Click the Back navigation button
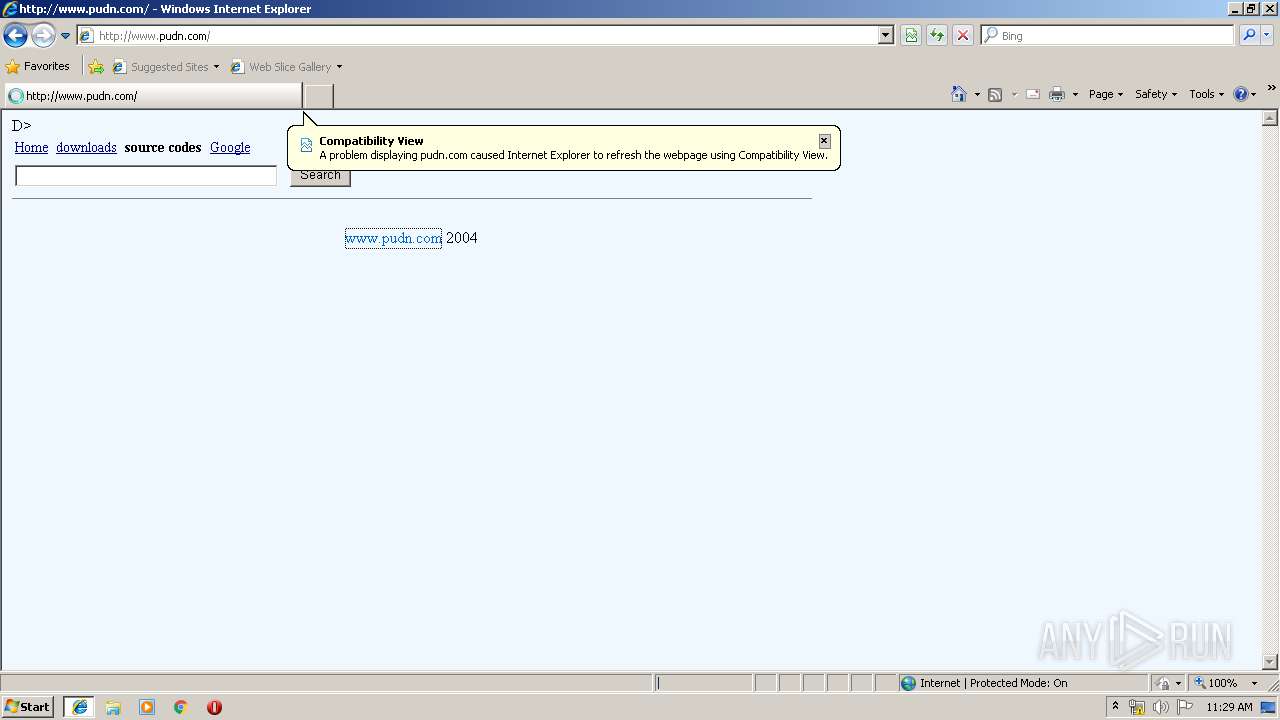The image size is (1280, 720). pyautogui.click(x=15, y=36)
